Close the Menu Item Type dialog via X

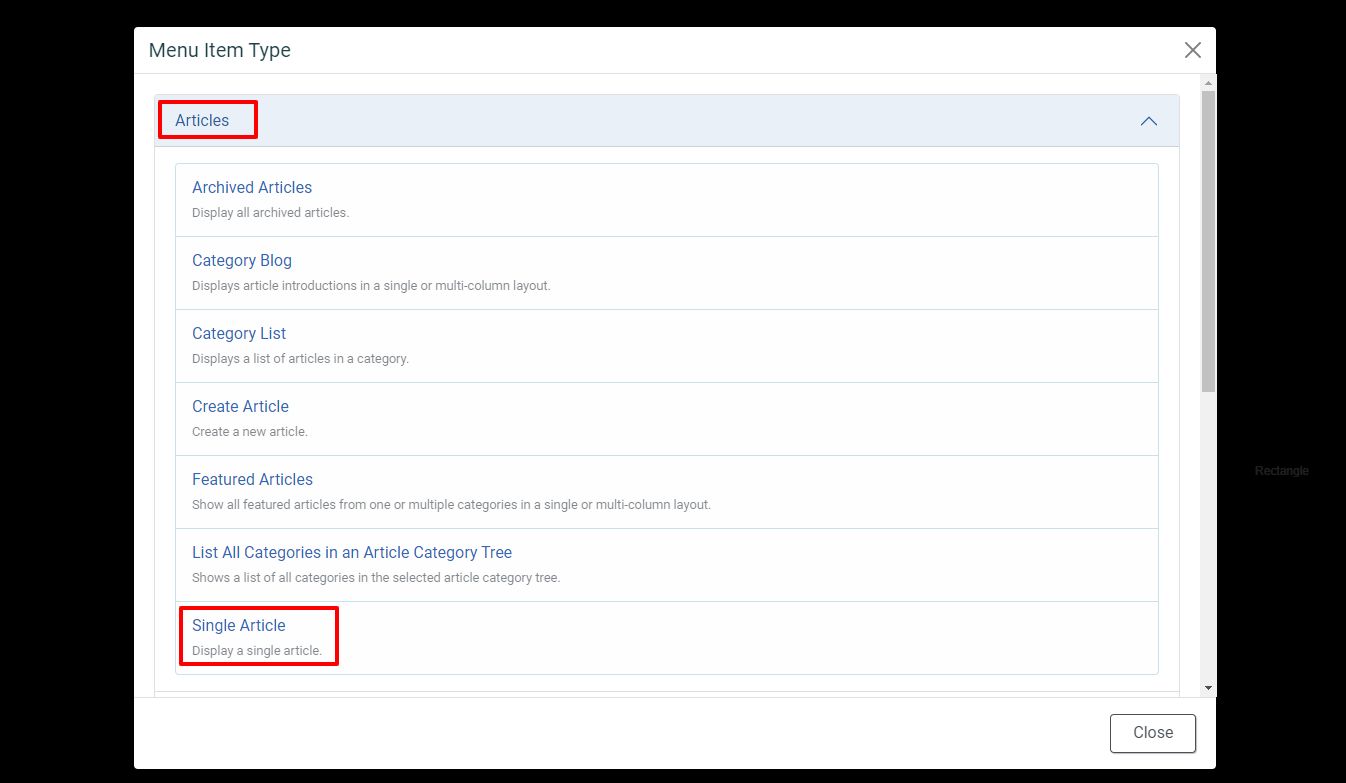[1192, 50]
